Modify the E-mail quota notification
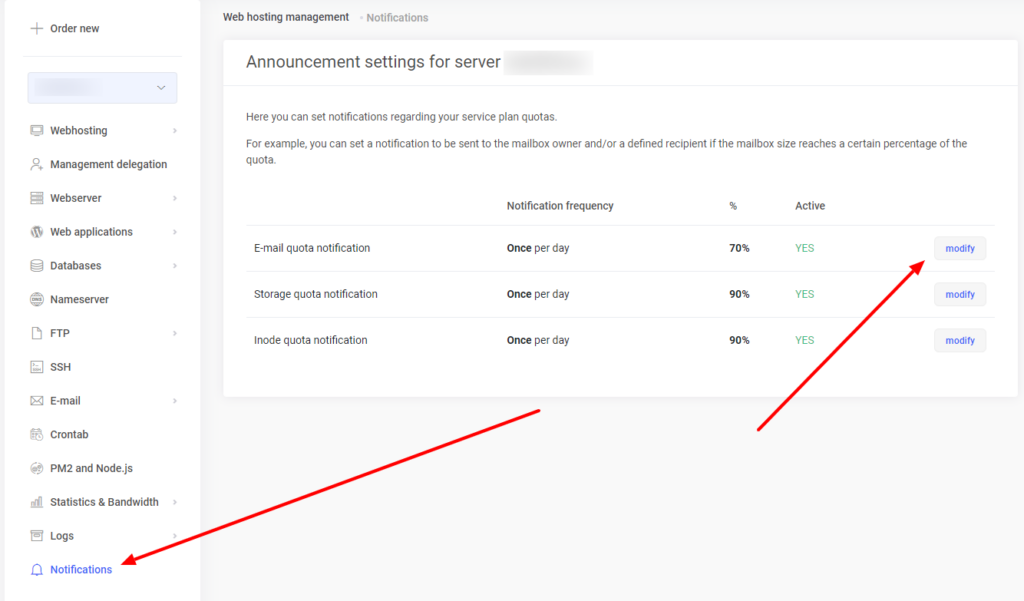This screenshot has width=1024, height=601. point(959,248)
